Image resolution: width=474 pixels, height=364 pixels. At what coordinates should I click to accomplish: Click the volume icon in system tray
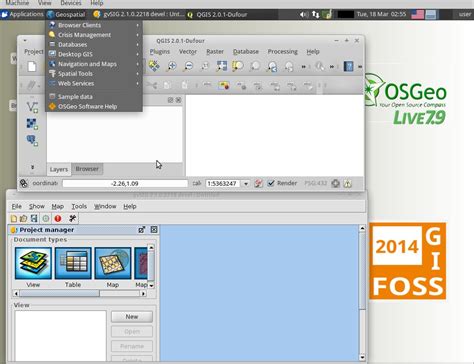click(x=303, y=14)
